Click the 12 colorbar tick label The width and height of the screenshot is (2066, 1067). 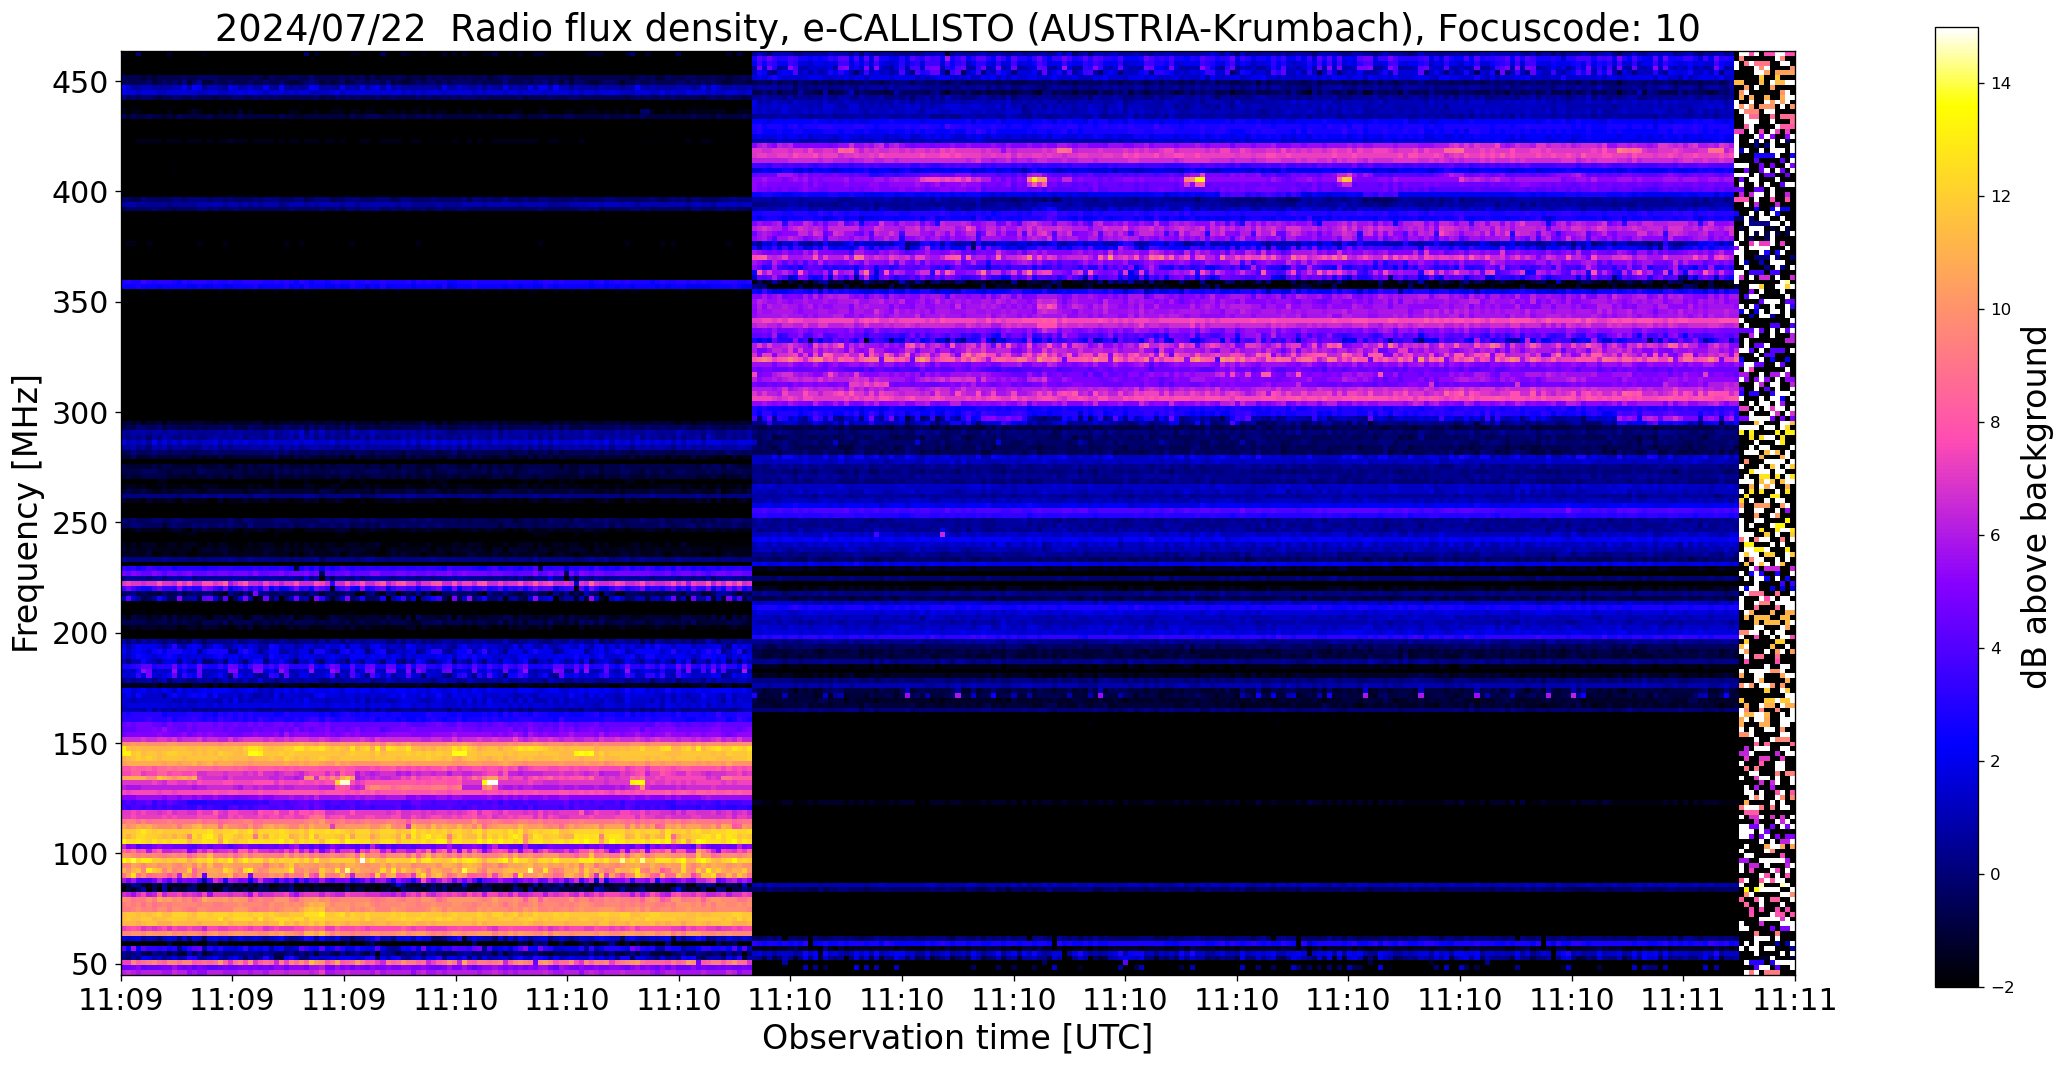pos(2001,196)
